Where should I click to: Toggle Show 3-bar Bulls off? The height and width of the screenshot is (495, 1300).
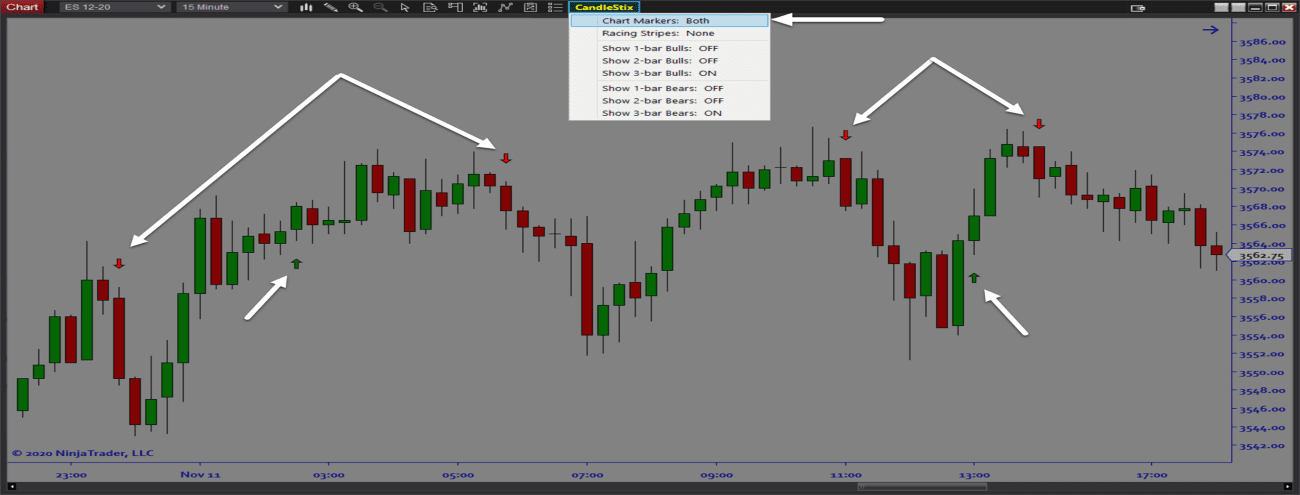[x=660, y=73]
